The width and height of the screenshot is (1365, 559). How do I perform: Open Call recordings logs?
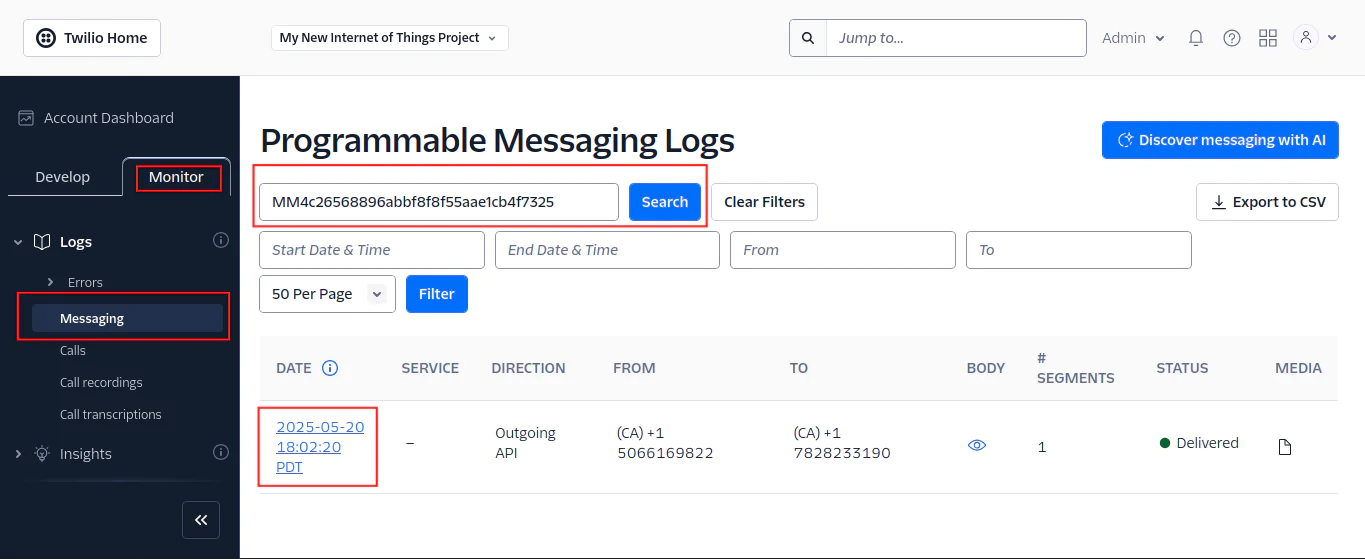[101, 383]
